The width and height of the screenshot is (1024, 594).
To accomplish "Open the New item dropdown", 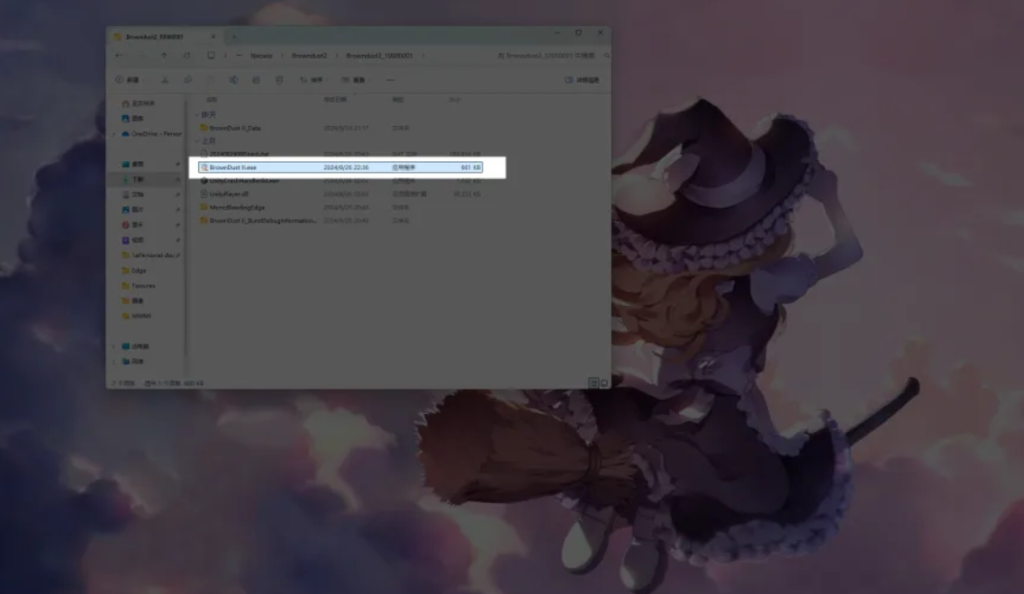I will 129,80.
